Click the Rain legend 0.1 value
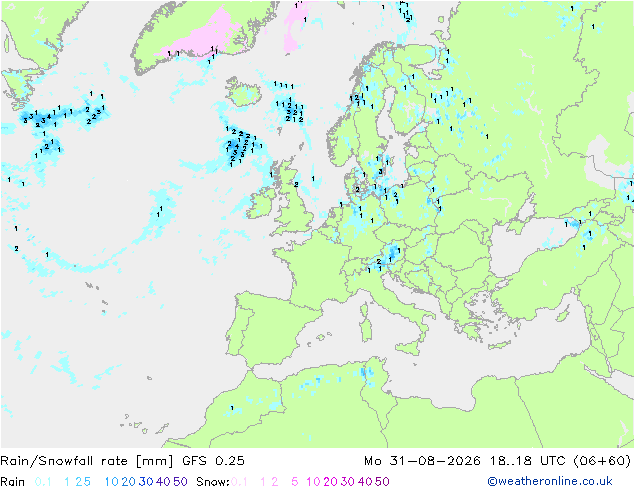This screenshot has width=634, height=490. (43, 482)
